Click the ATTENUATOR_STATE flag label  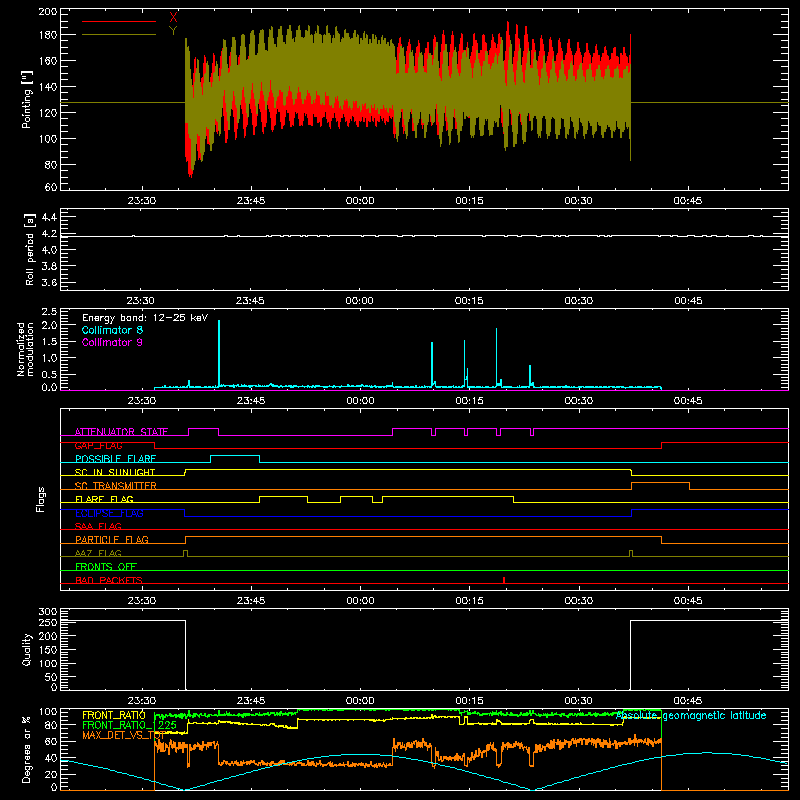[121, 432]
